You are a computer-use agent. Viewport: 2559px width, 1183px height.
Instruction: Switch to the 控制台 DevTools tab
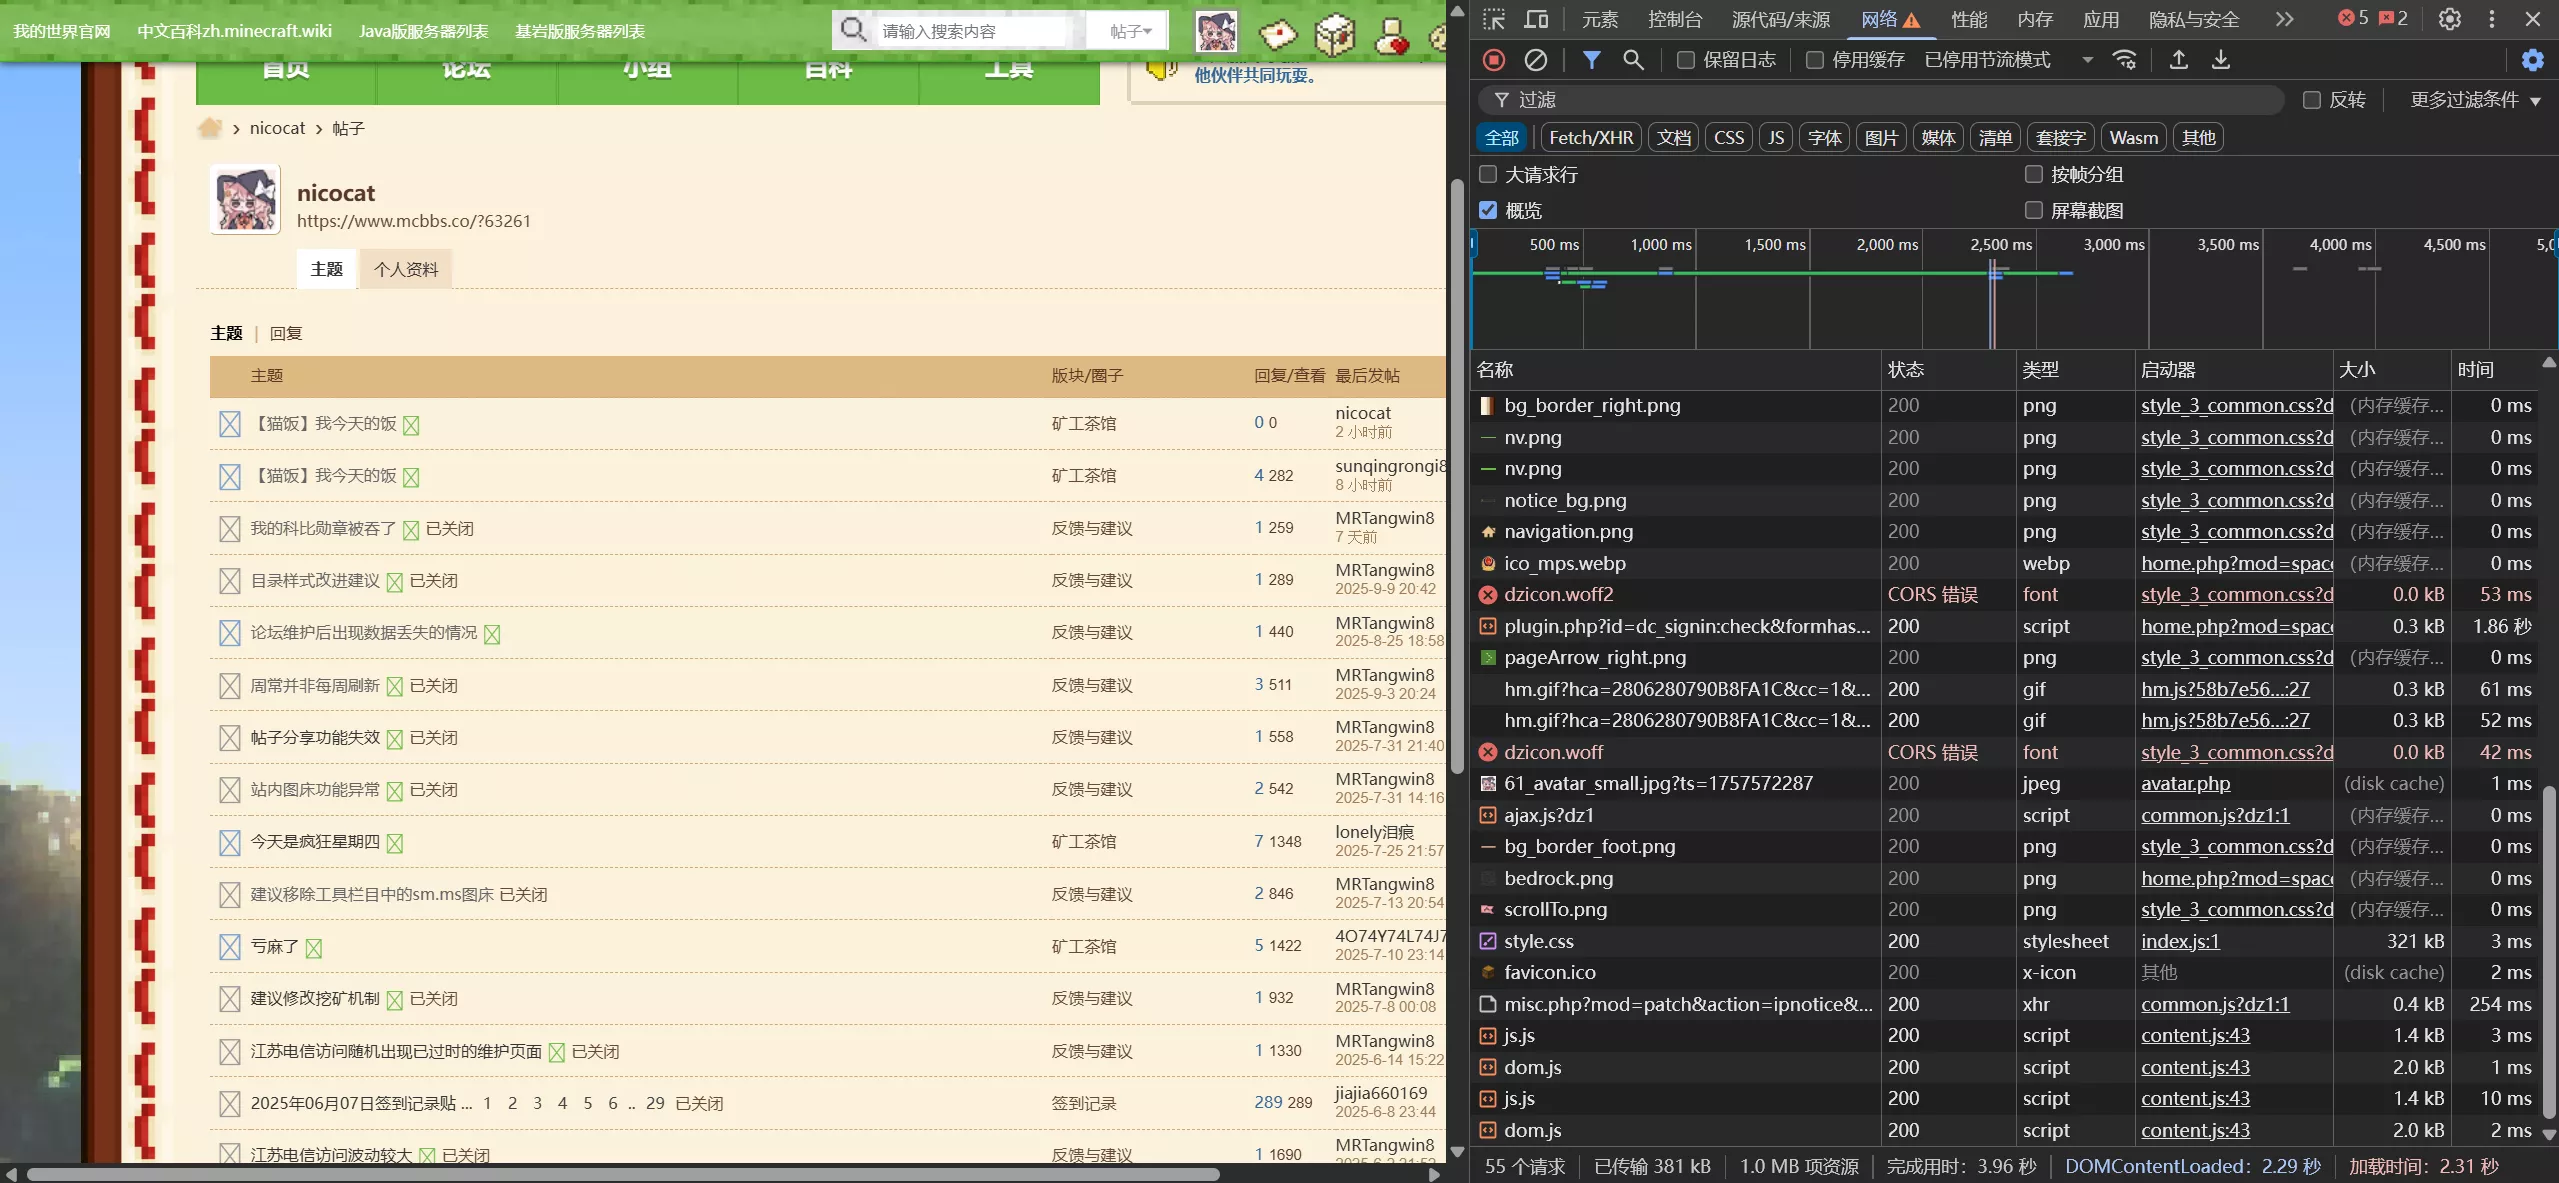click(1675, 18)
